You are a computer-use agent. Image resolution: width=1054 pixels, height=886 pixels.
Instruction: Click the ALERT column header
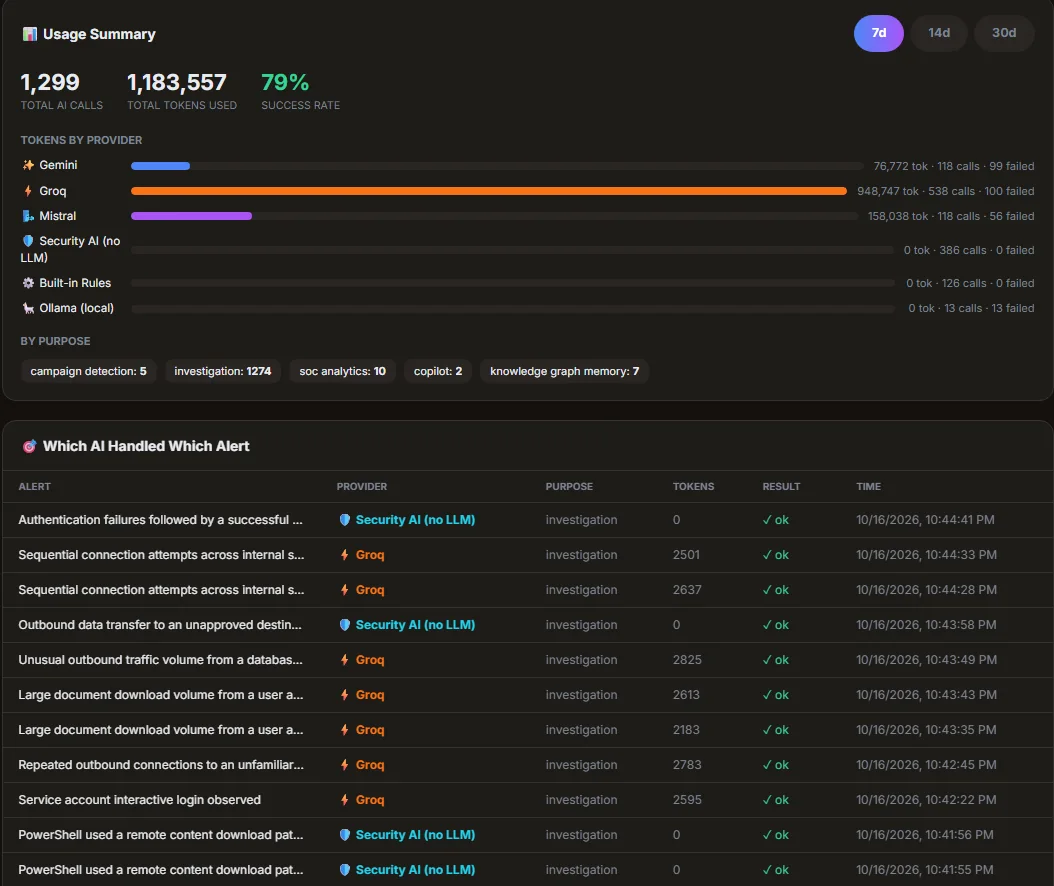pos(34,486)
